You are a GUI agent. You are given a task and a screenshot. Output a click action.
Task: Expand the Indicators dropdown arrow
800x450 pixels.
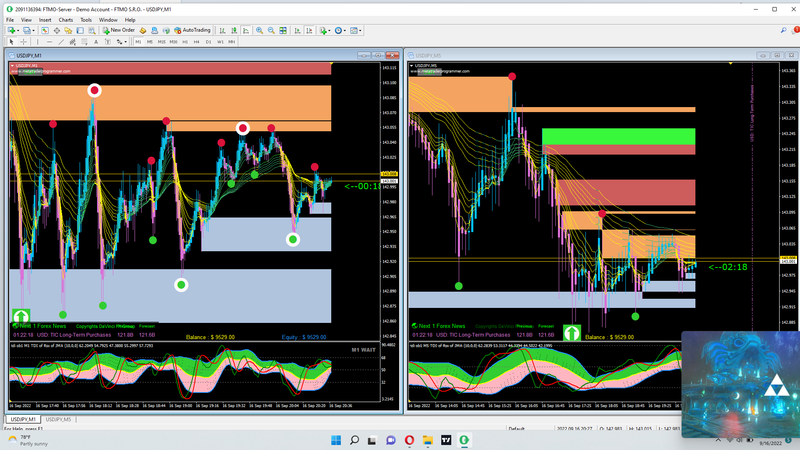click(x=329, y=31)
